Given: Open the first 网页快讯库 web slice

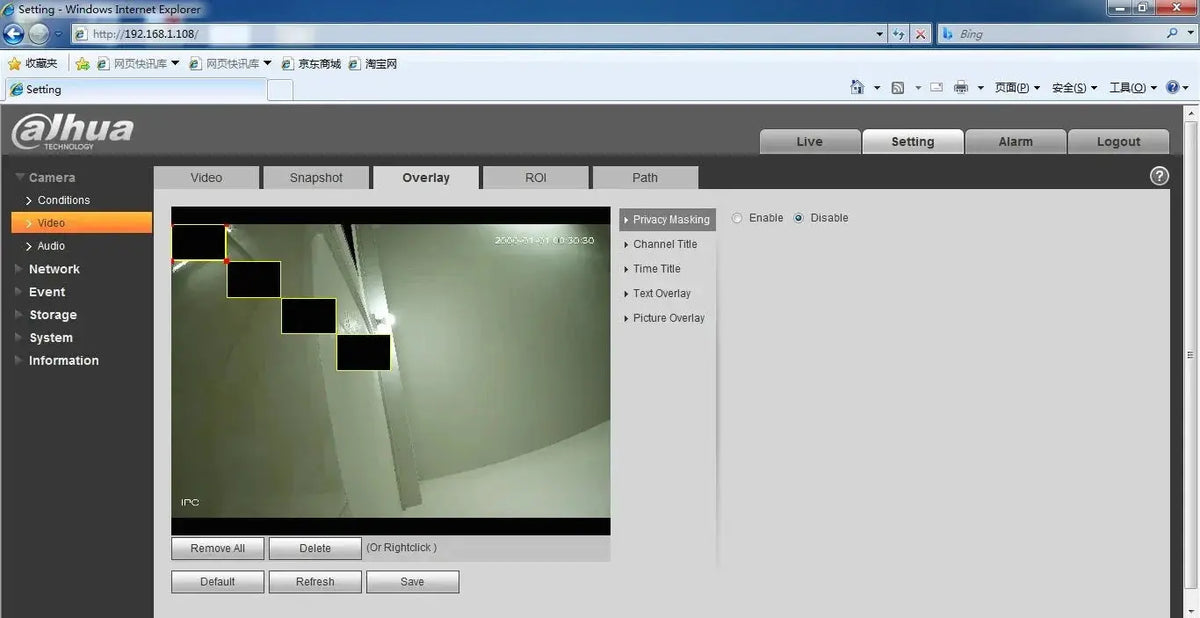Looking at the screenshot, I should click(138, 63).
